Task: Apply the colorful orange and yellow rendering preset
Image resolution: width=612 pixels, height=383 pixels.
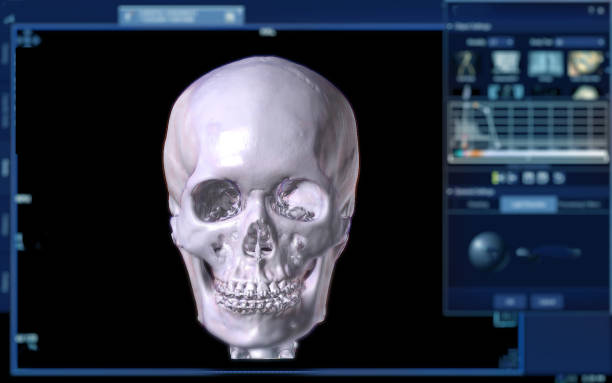Action: click(x=585, y=65)
